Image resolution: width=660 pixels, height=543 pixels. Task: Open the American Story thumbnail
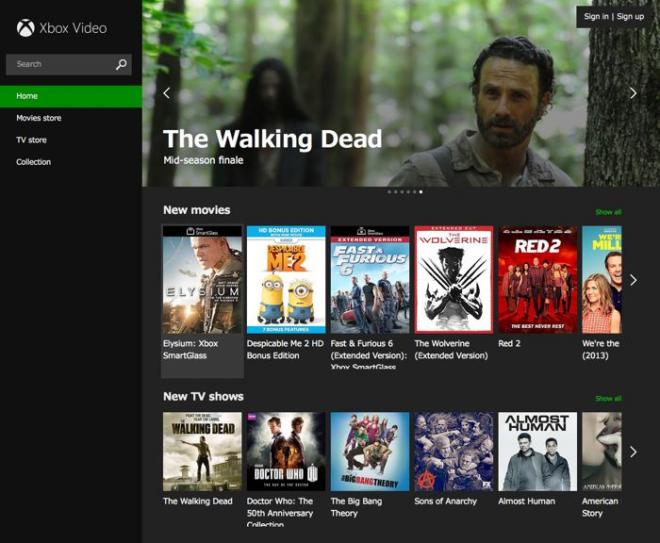click(602, 452)
